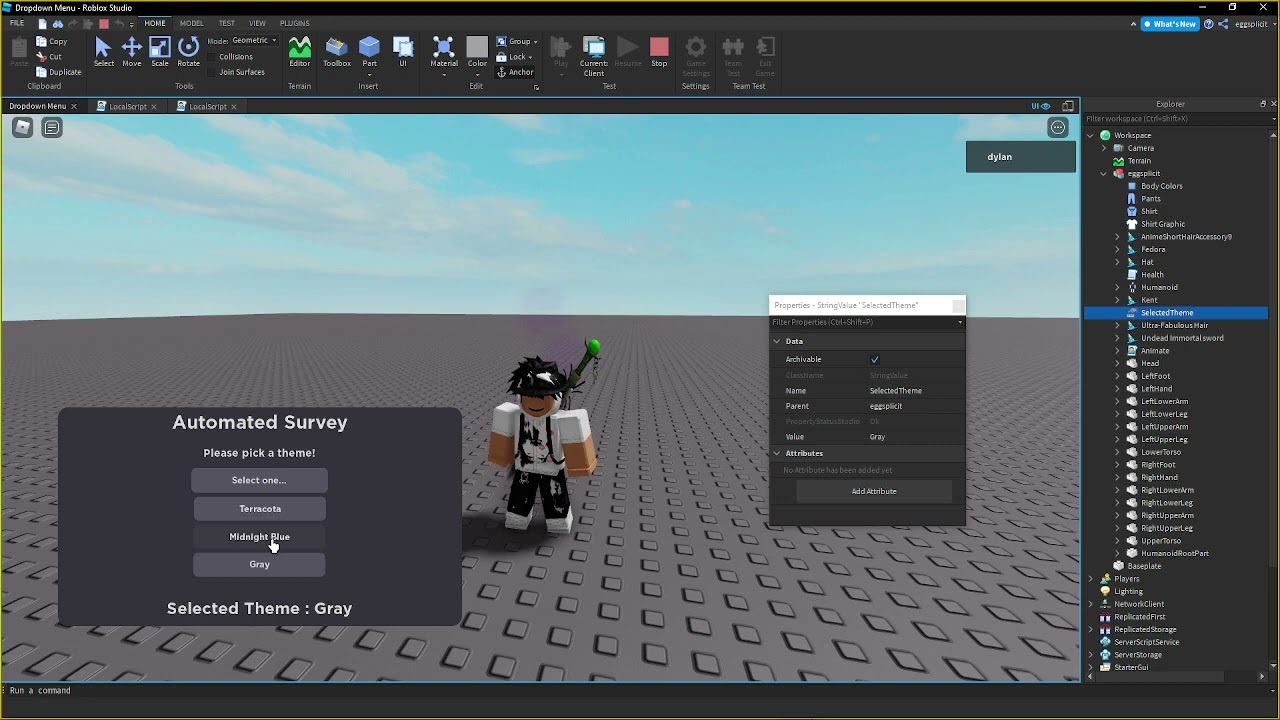Click the new file icon in quick access
Viewport: 1280px width, 720px height.
tap(42, 24)
